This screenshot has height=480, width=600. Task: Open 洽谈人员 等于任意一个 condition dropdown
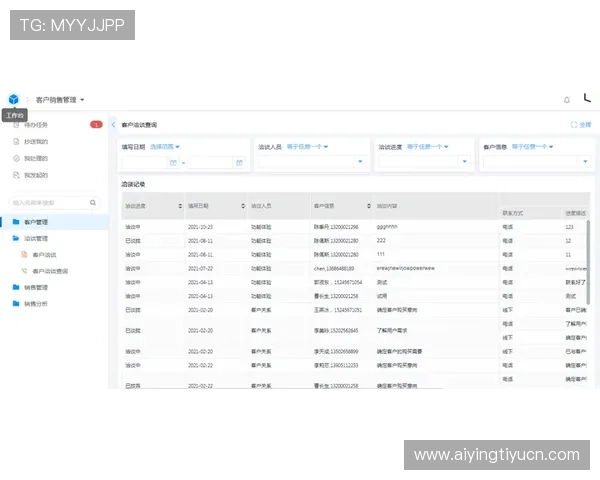point(308,147)
